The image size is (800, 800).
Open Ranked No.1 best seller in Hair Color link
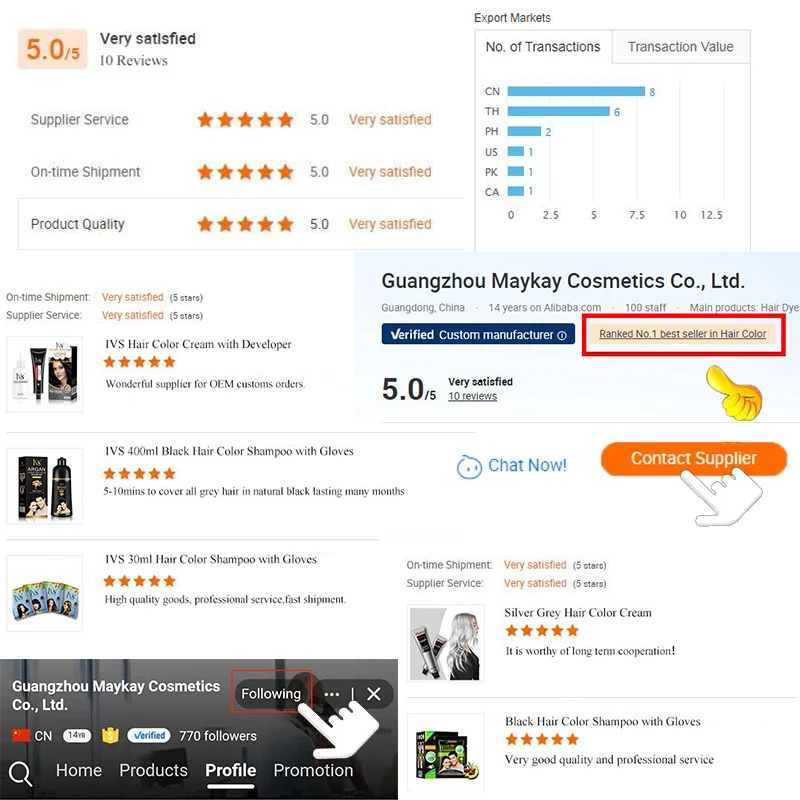(x=682, y=334)
